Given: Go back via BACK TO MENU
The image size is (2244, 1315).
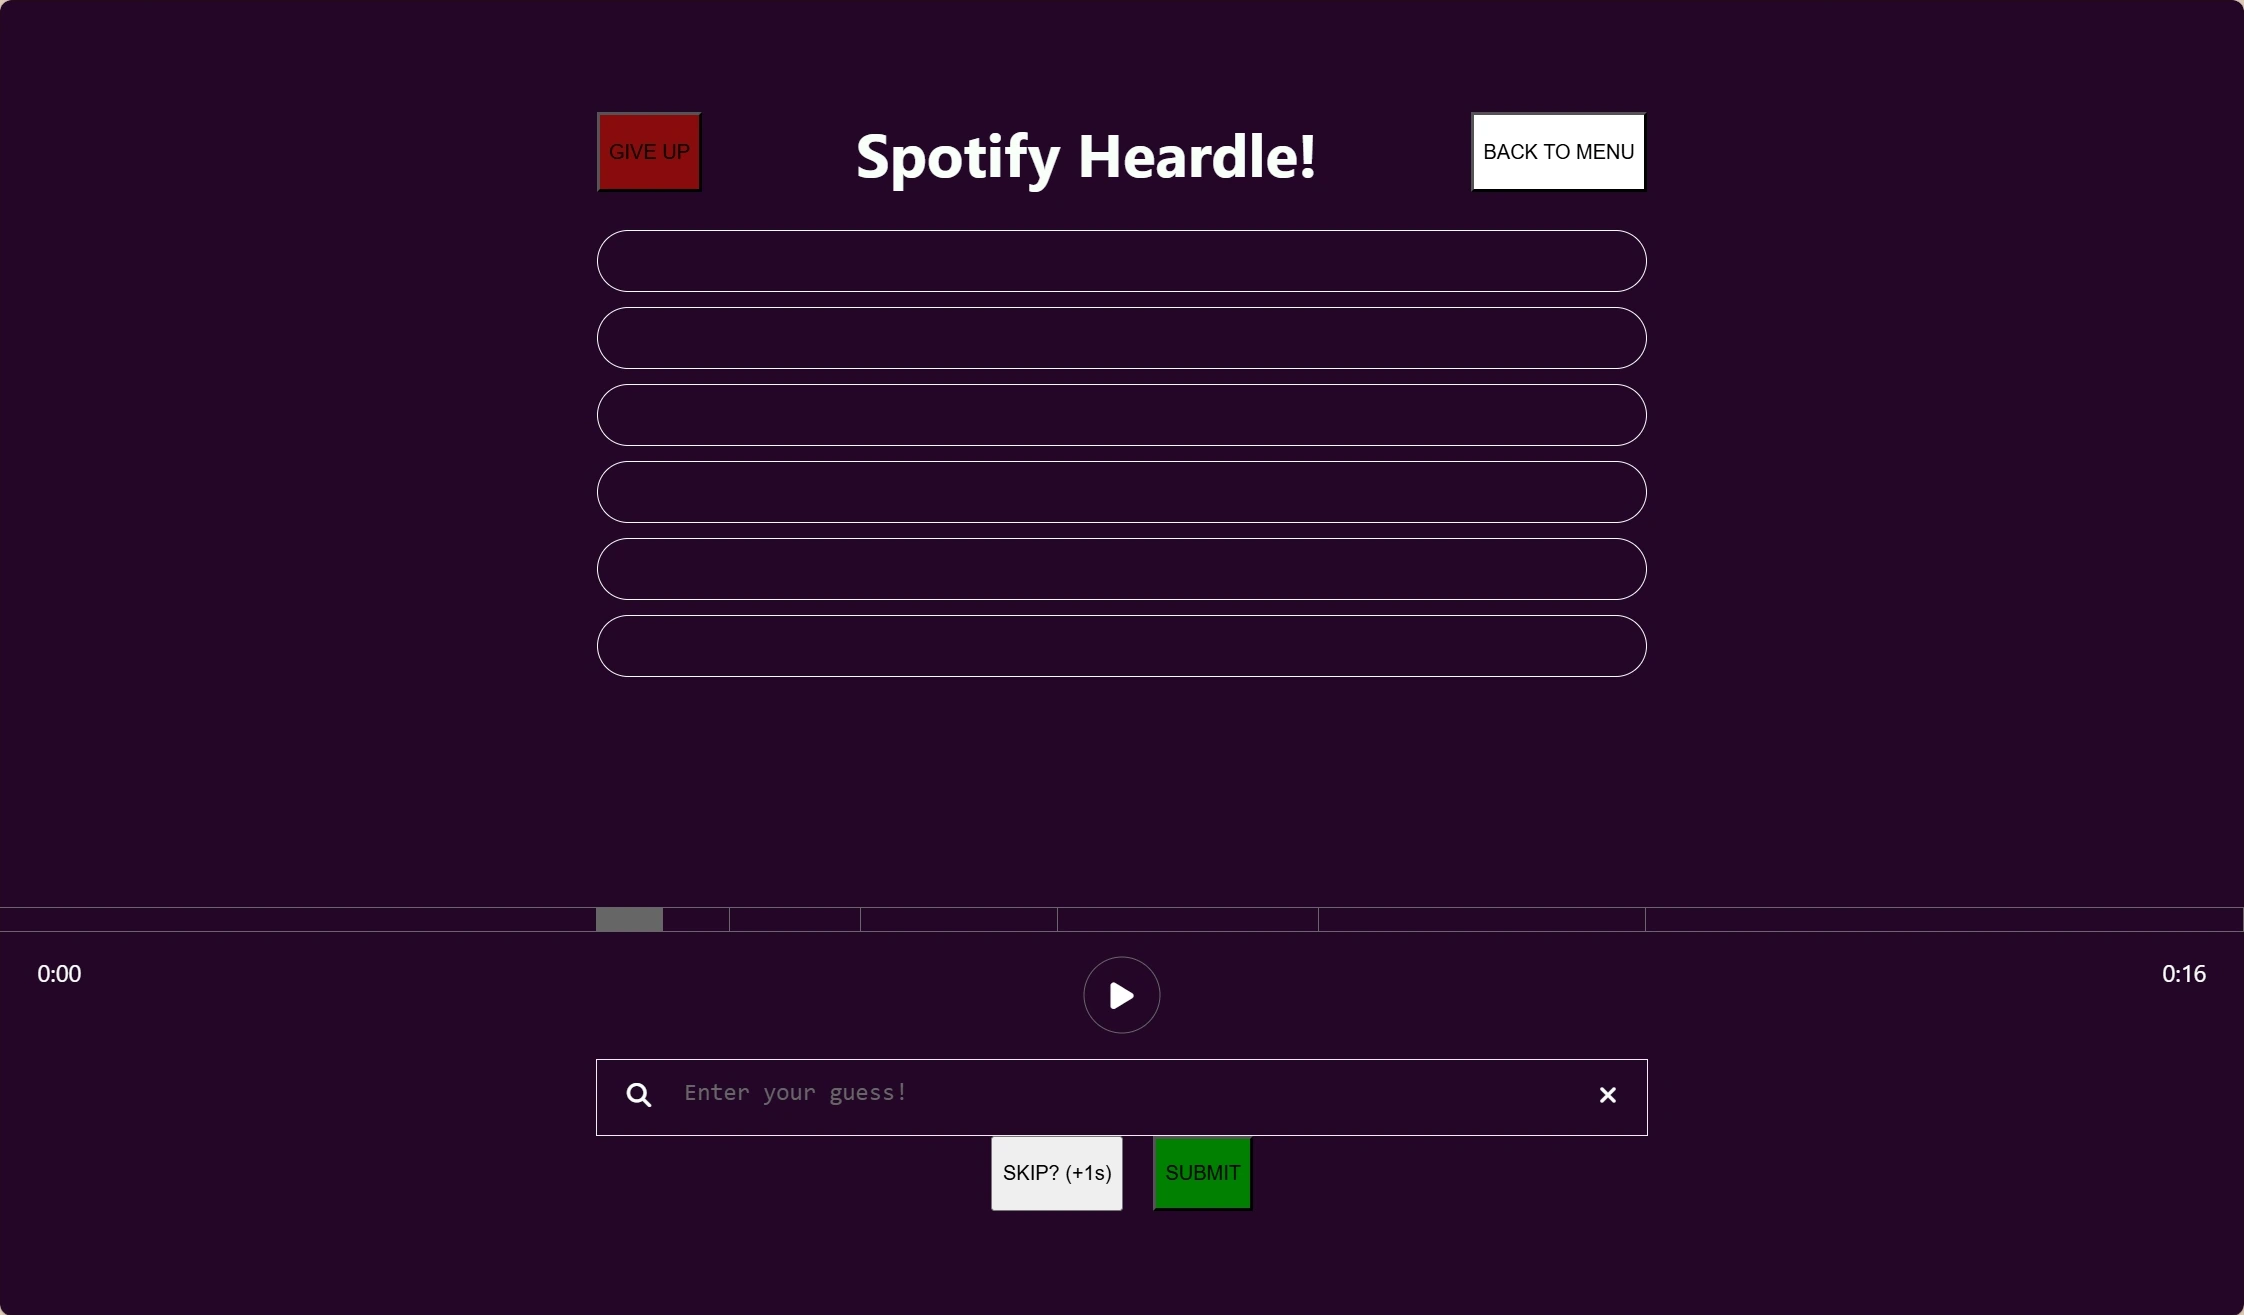Looking at the screenshot, I should point(1558,152).
